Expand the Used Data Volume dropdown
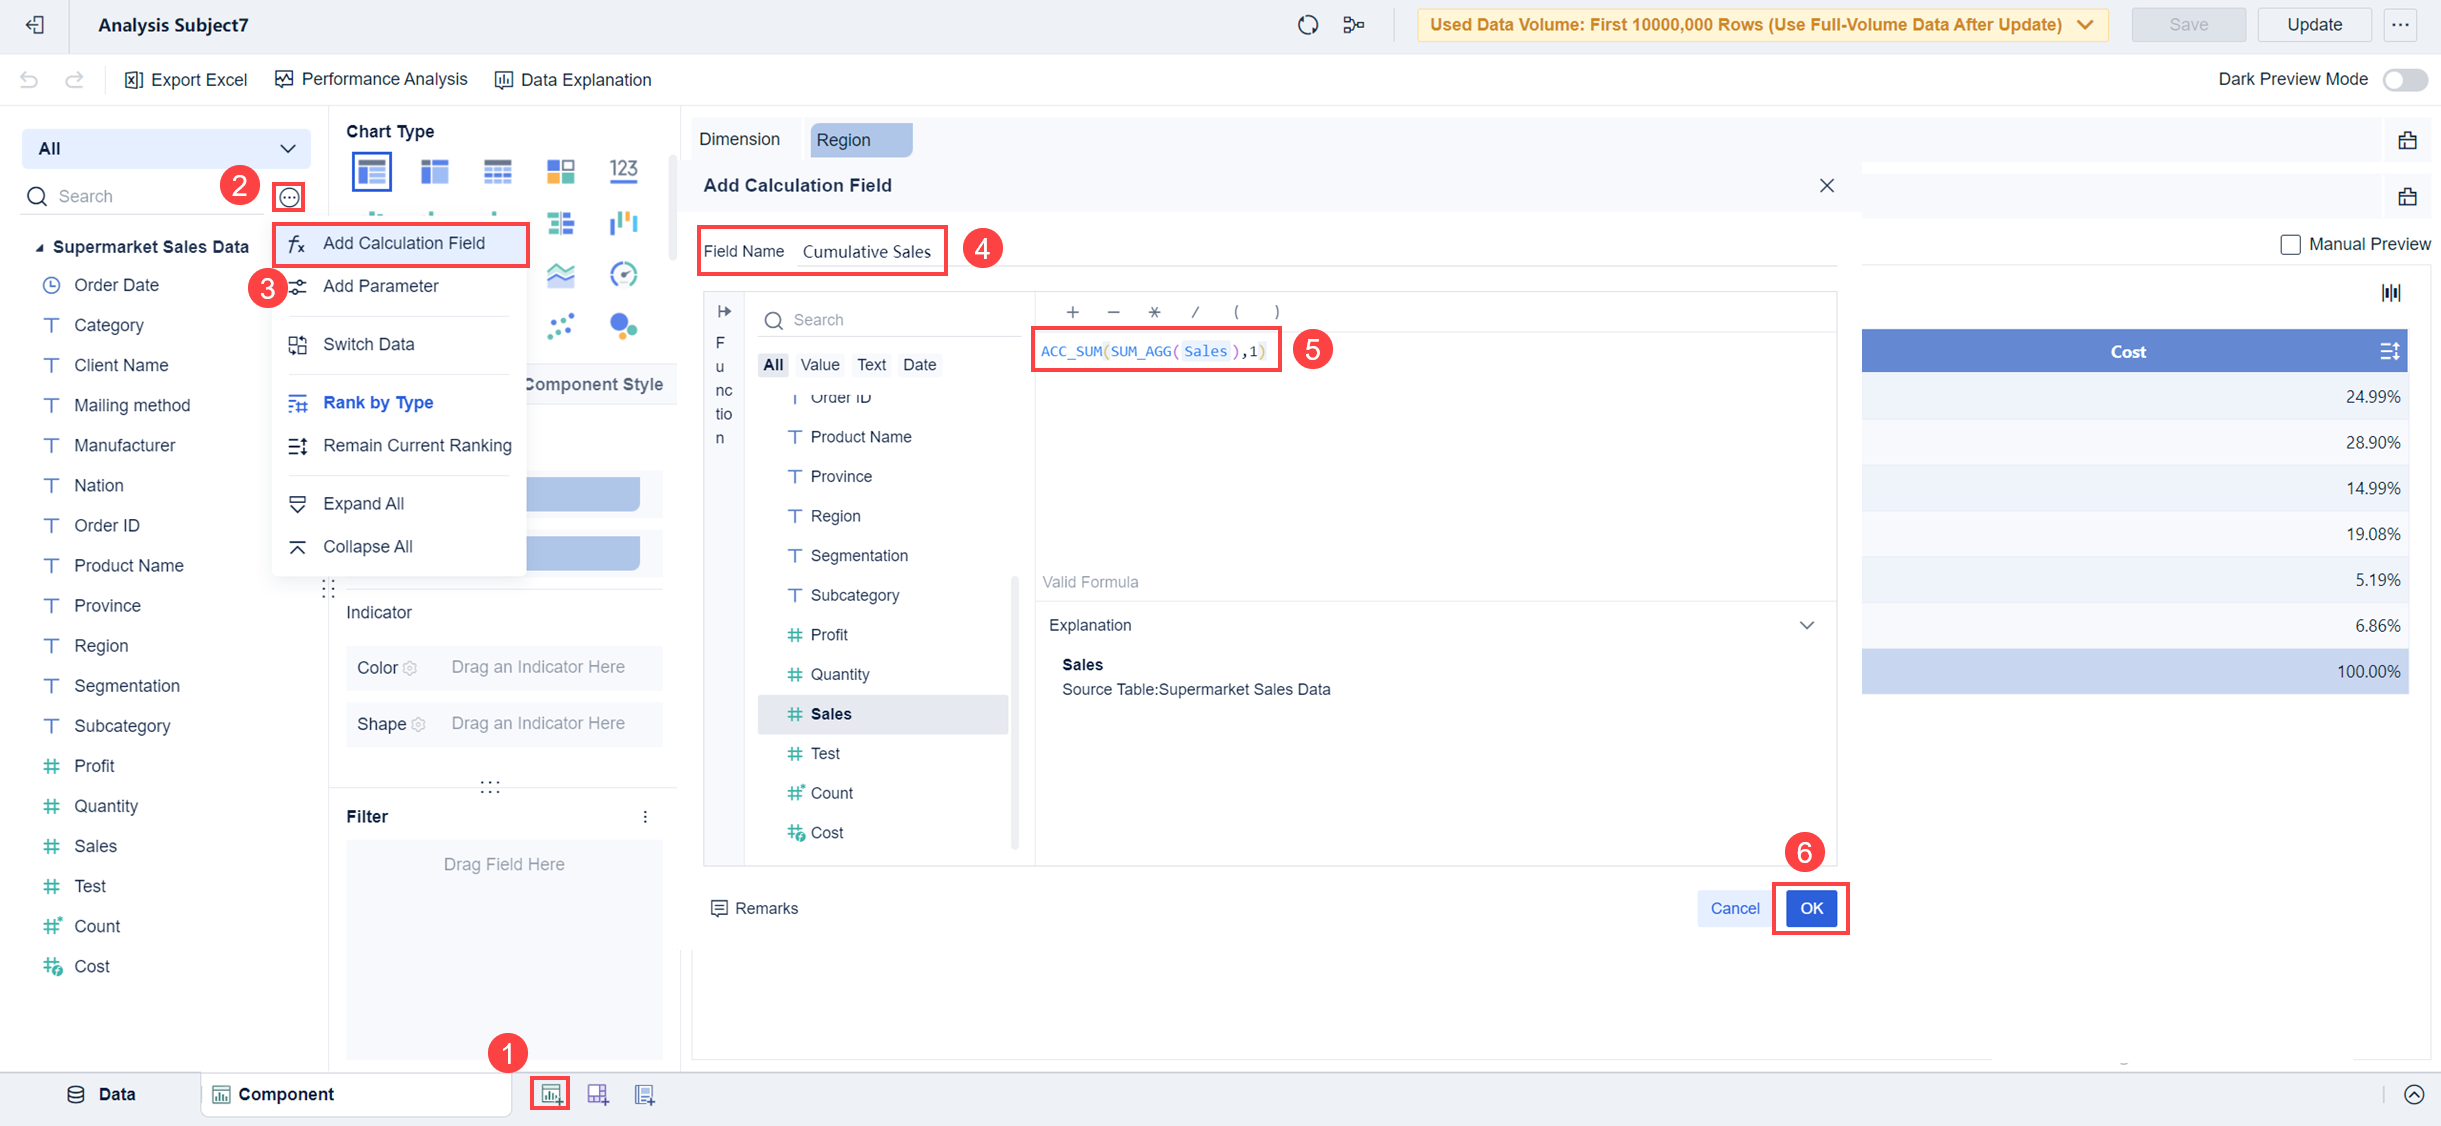The height and width of the screenshot is (1126, 2441). click(2086, 24)
